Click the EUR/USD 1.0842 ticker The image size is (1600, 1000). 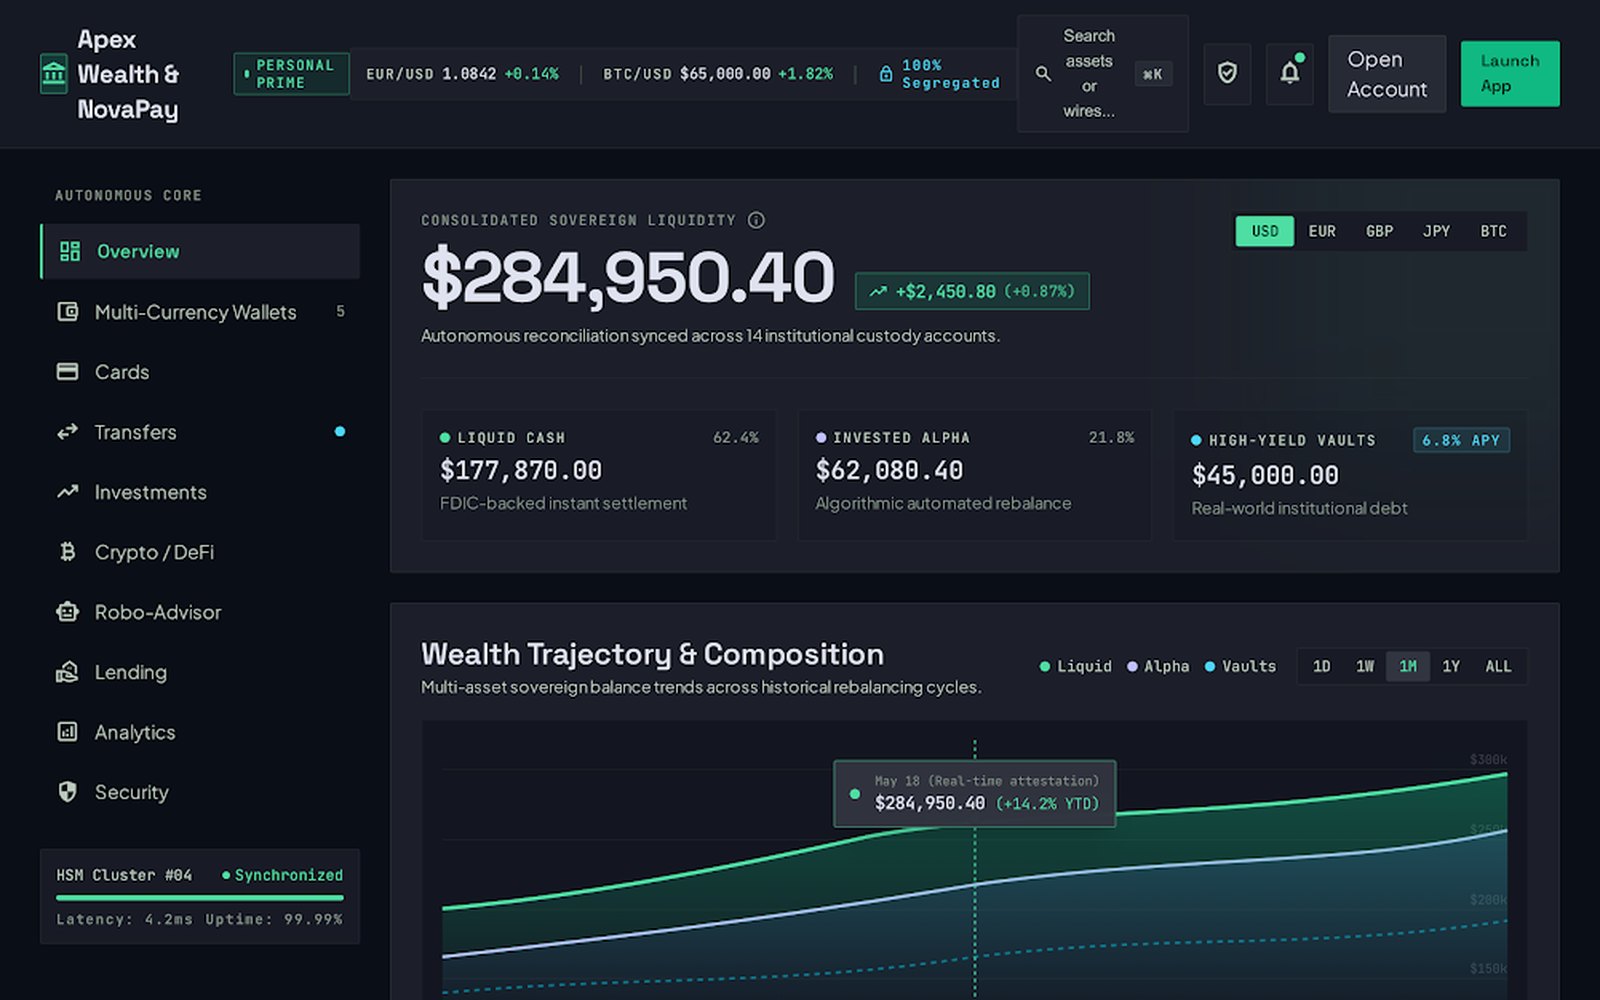(462, 74)
